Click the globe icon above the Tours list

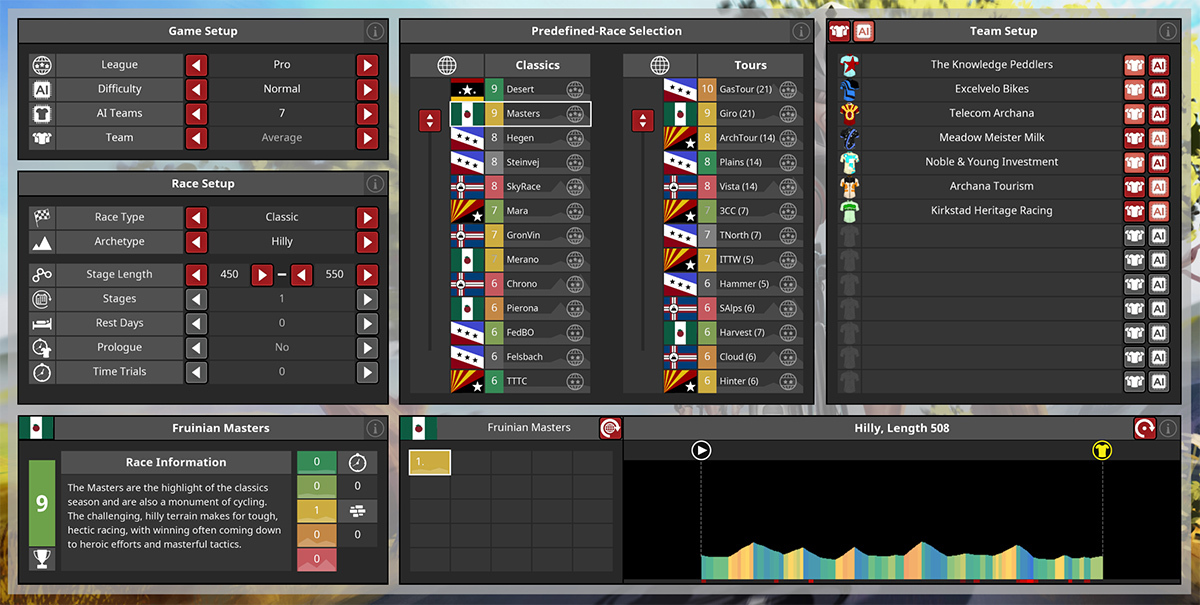point(660,65)
